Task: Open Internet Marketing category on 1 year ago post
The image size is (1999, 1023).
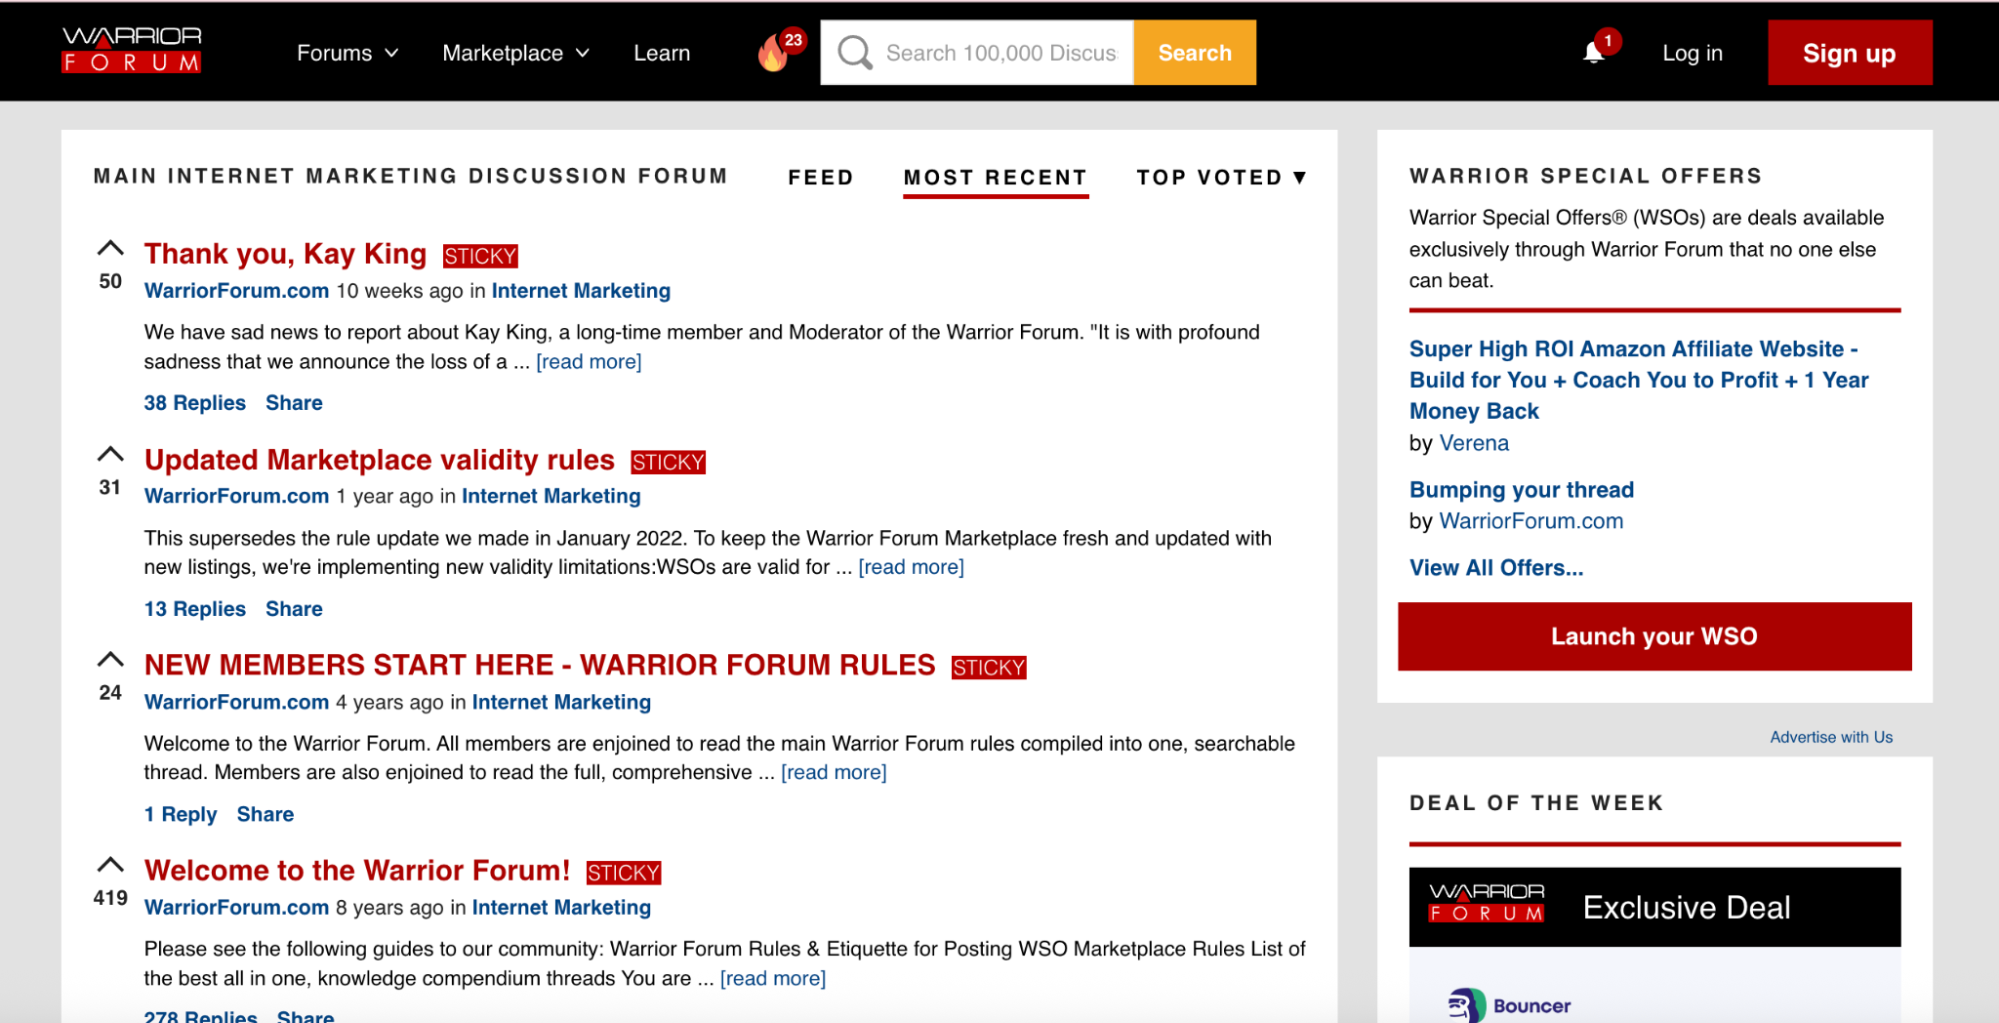Action: coord(551,496)
